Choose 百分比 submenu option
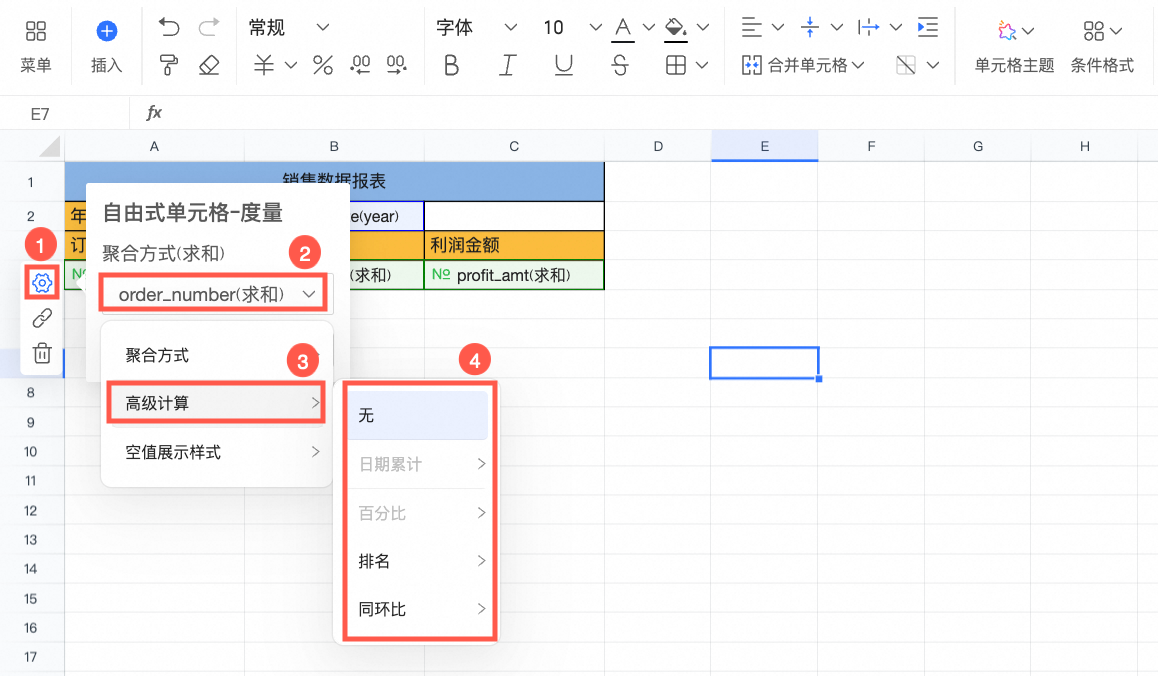The image size is (1158, 676). 418,513
